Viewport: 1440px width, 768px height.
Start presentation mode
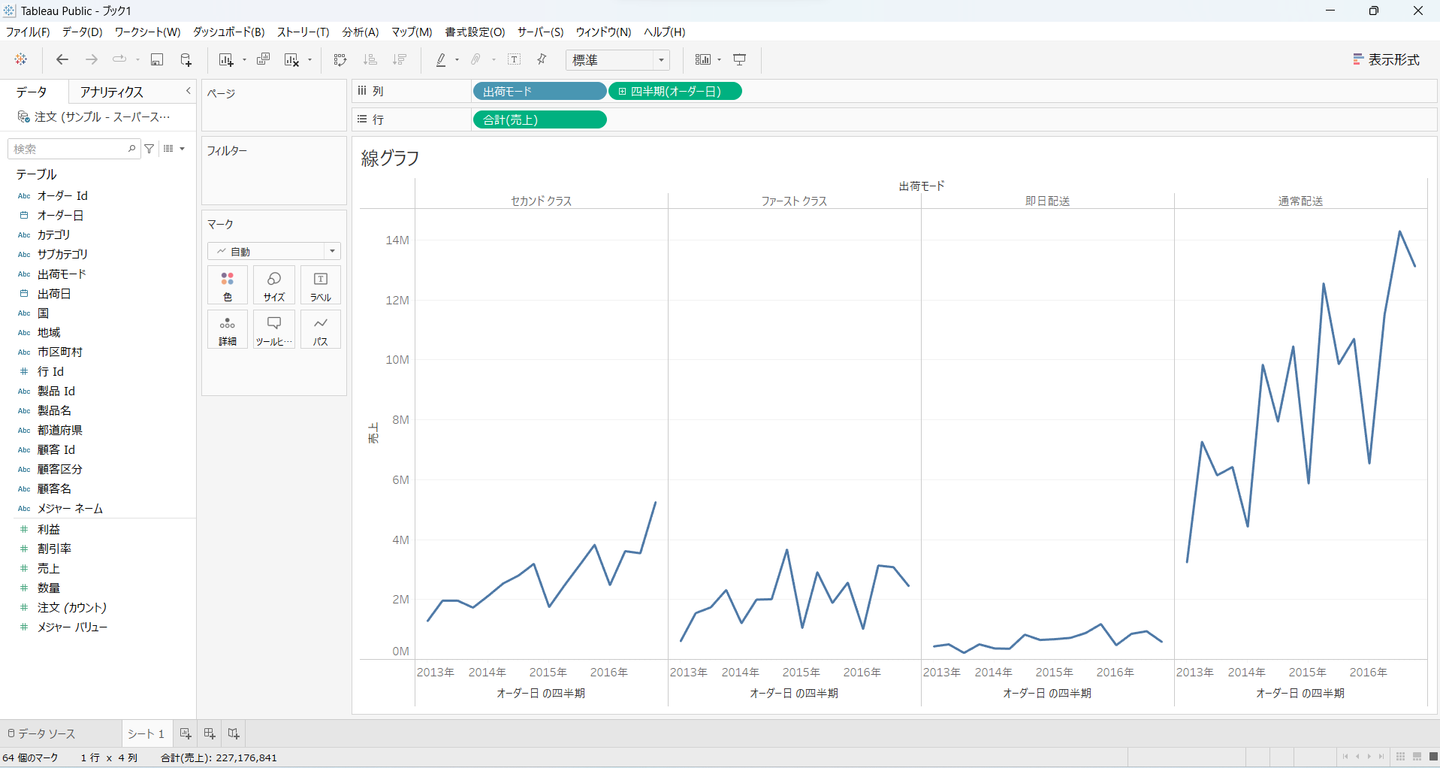pyautogui.click(x=740, y=60)
